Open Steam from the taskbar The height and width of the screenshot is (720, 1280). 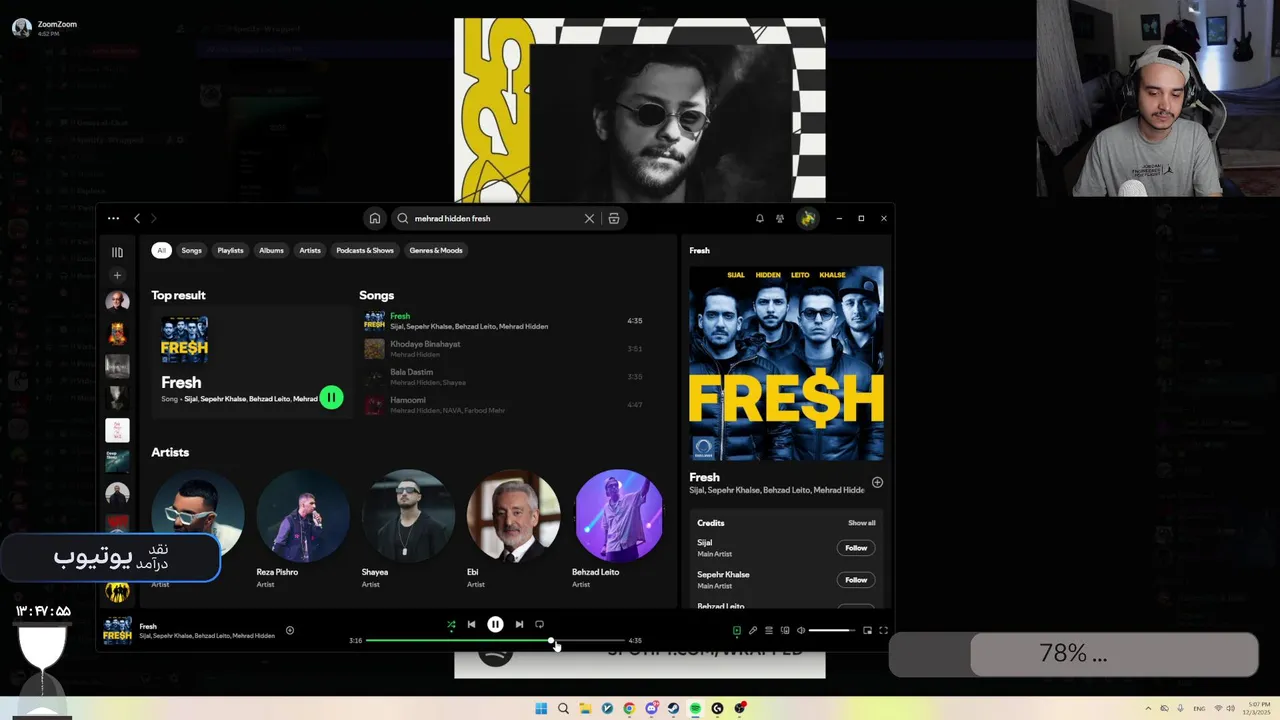click(x=673, y=708)
